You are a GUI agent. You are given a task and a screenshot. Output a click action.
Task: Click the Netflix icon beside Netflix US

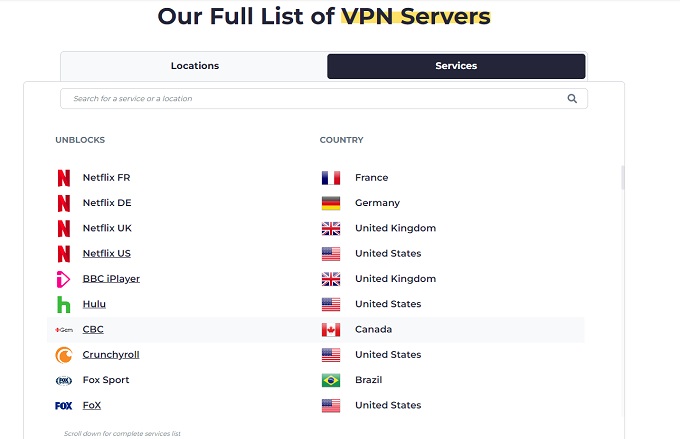click(64, 254)
